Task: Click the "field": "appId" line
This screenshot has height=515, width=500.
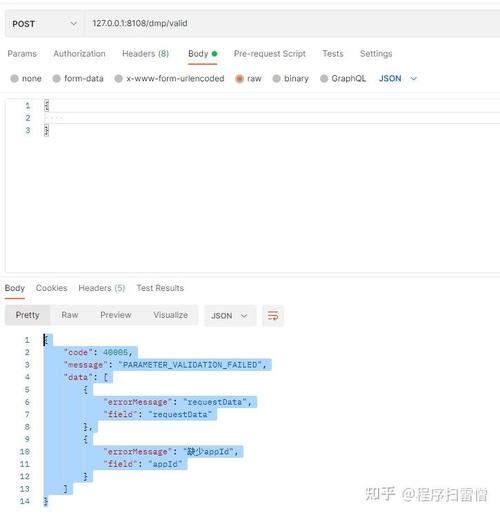Action: pos(143,464)
